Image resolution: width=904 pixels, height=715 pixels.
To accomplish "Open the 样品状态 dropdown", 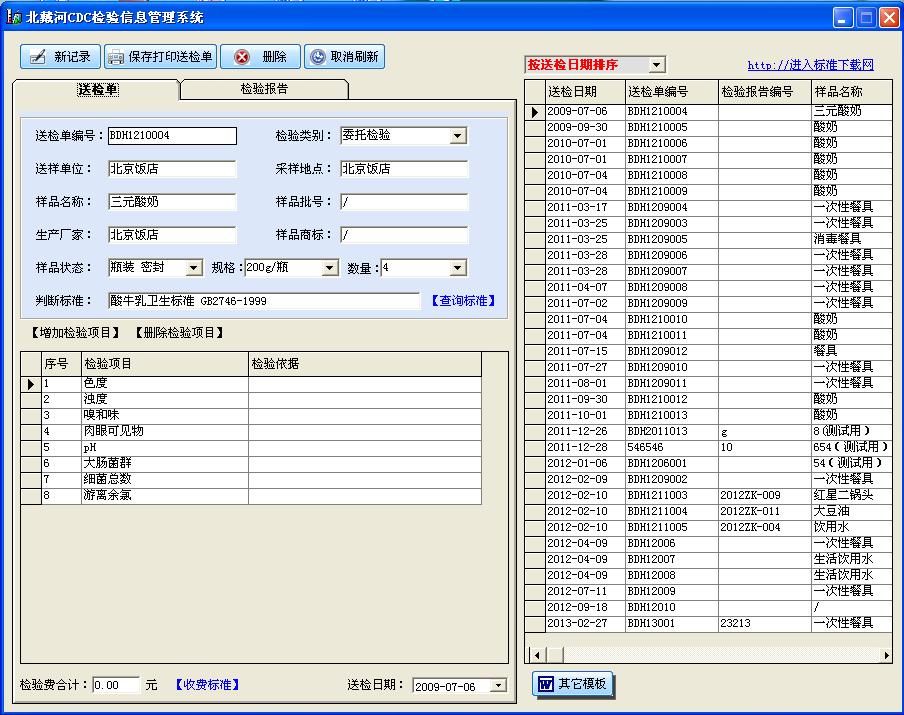I will (194, 268).
